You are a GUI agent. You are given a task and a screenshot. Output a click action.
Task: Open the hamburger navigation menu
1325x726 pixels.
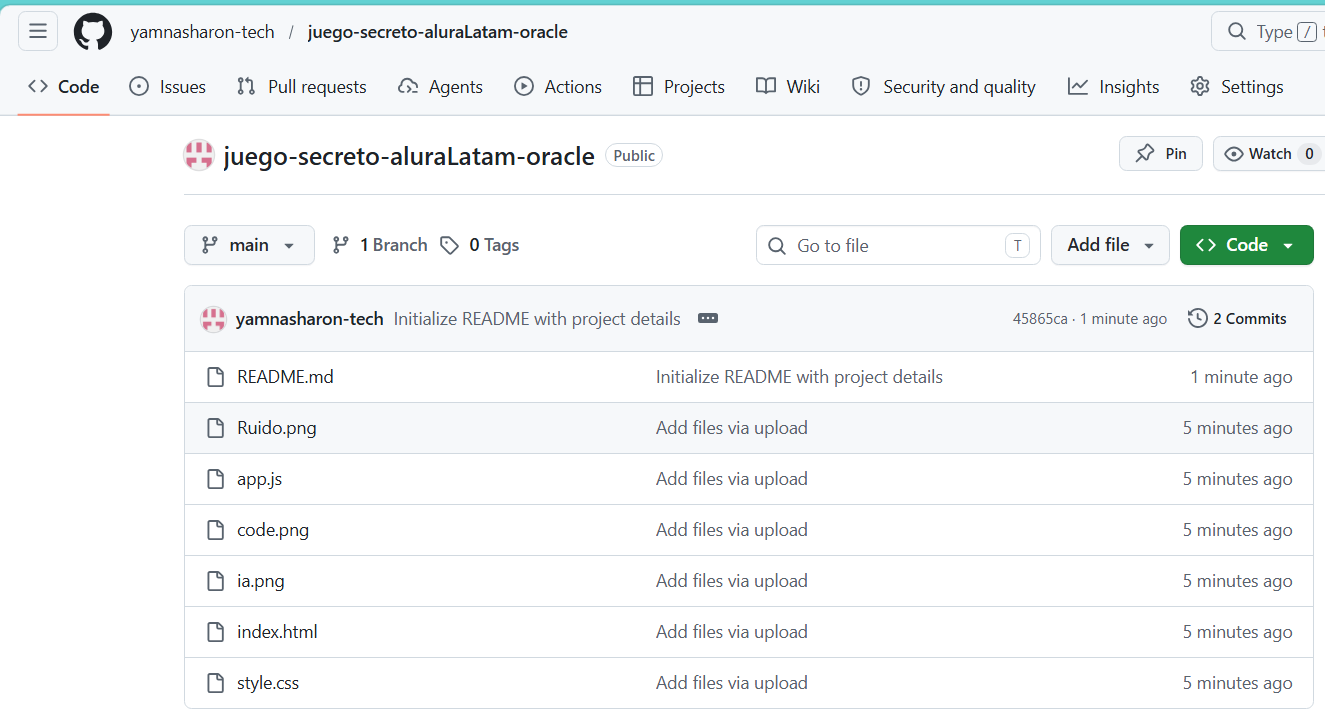coord(38,32)
